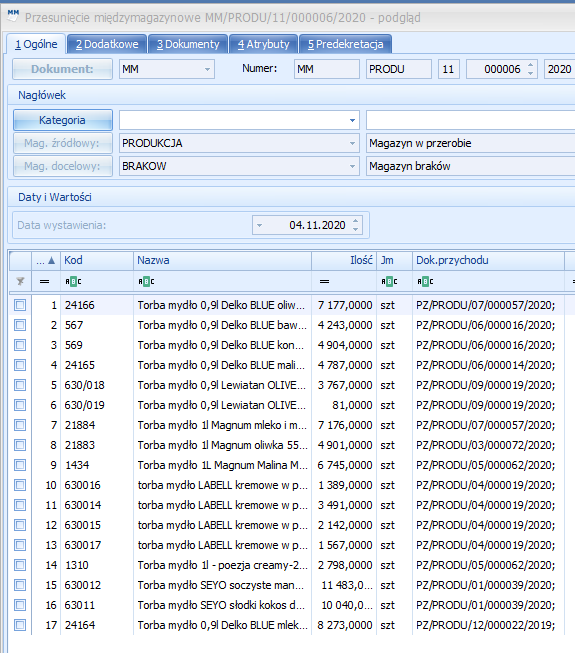
Task: Click the Magazyn braków description field
Action: (470, 166)
